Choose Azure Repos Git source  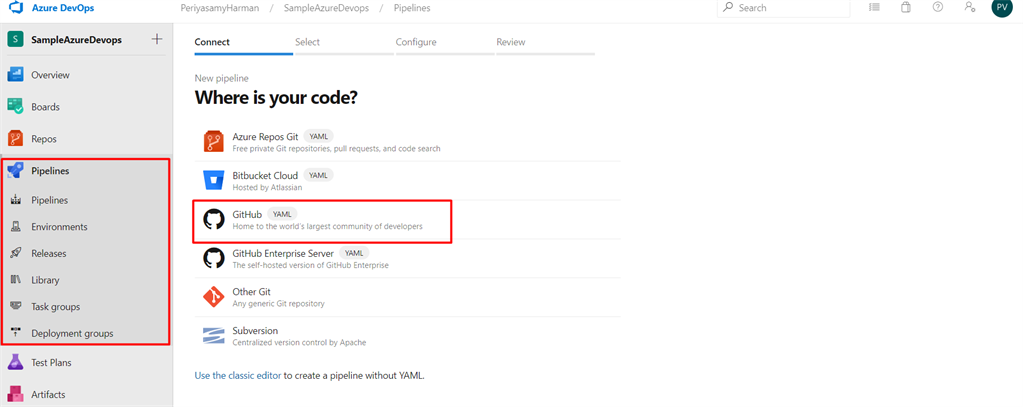point(407,142)
